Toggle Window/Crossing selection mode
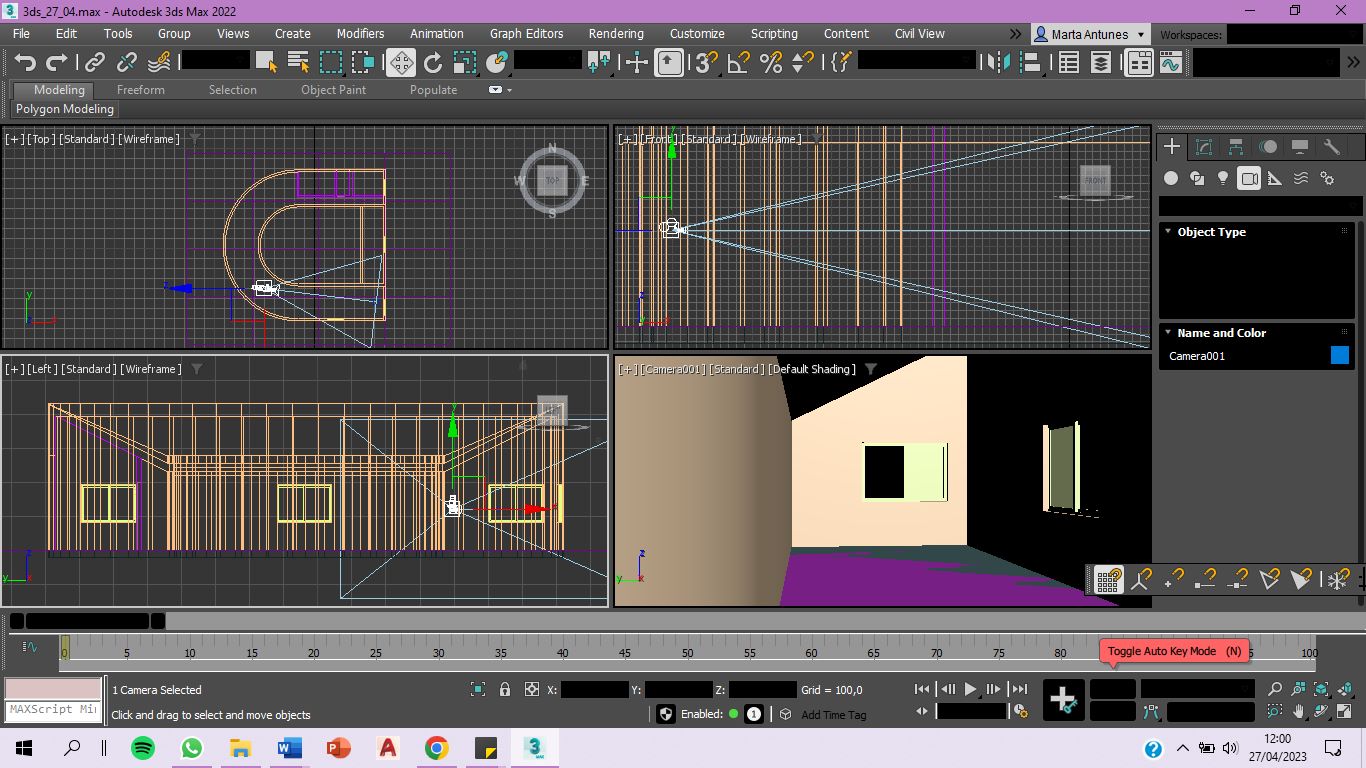The height and width of the screenshot is (768, 1366). click(363, 63)
